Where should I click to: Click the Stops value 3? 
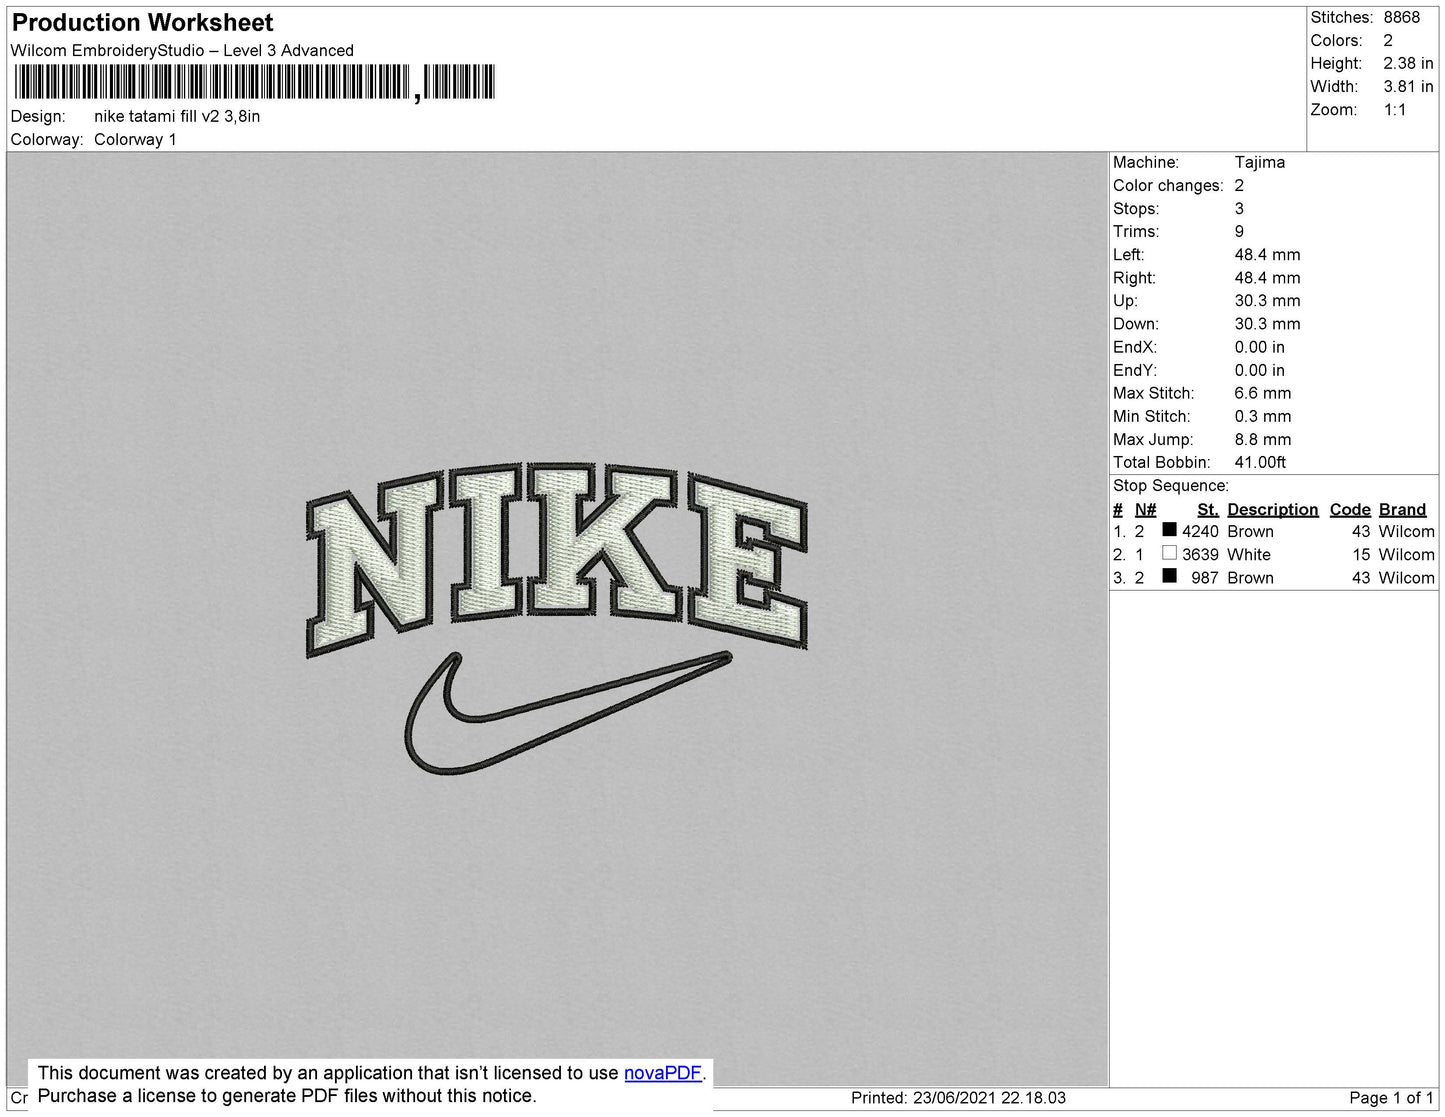point(1239,208)
